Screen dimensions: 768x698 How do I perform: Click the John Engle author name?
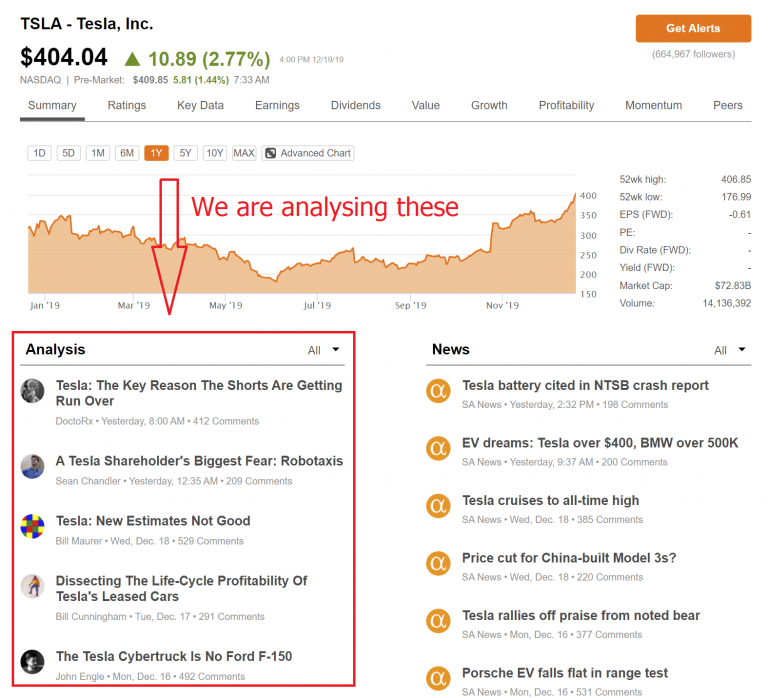point(80,676)
